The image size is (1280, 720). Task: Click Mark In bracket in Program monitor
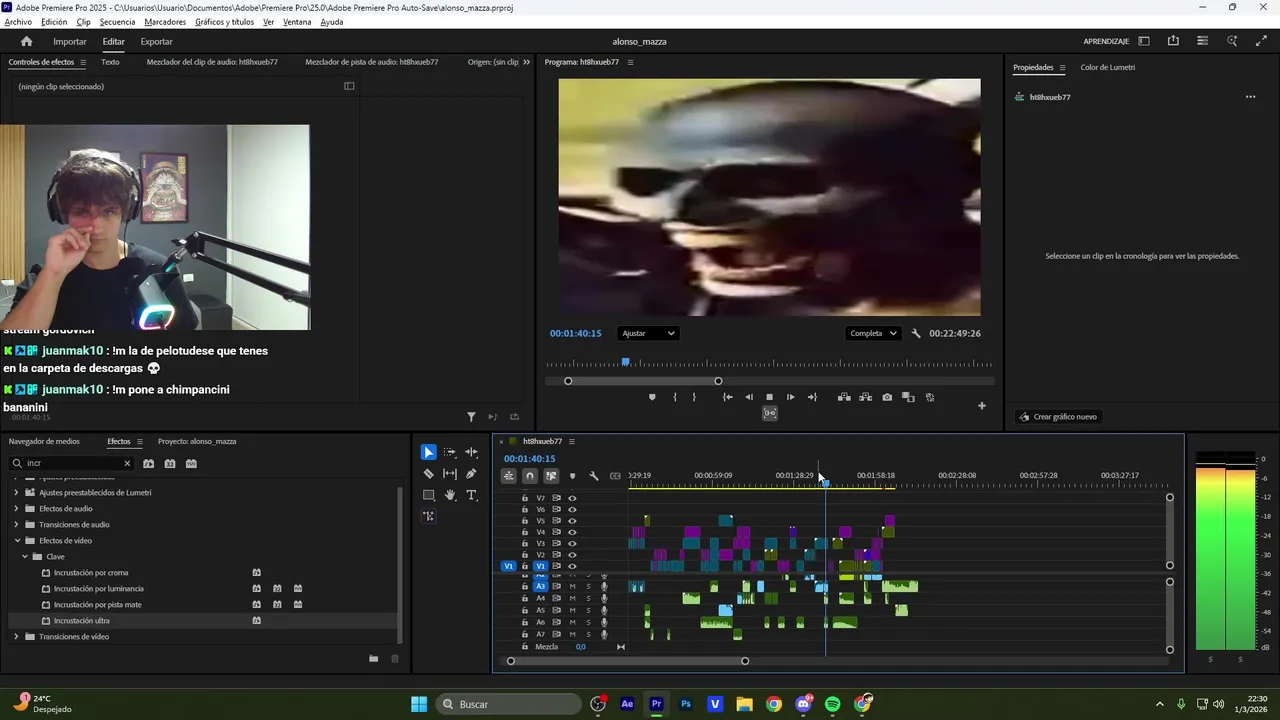(x=675, y=397)
